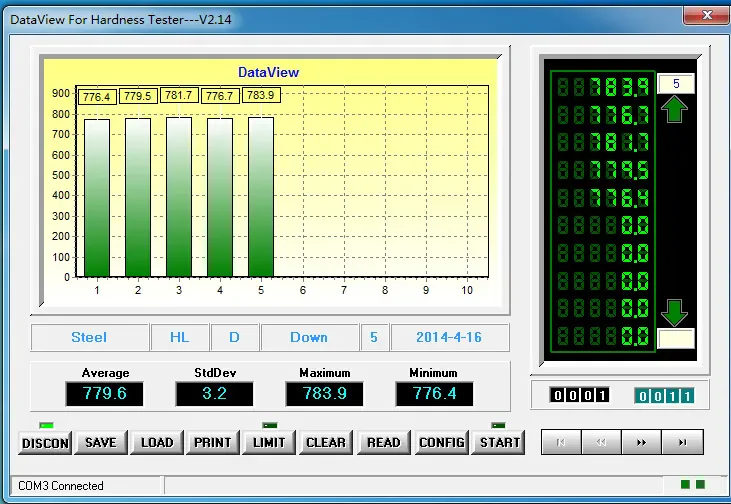Read device data with READ button
The height and width of the screenshot is (504, 731).
384,442
